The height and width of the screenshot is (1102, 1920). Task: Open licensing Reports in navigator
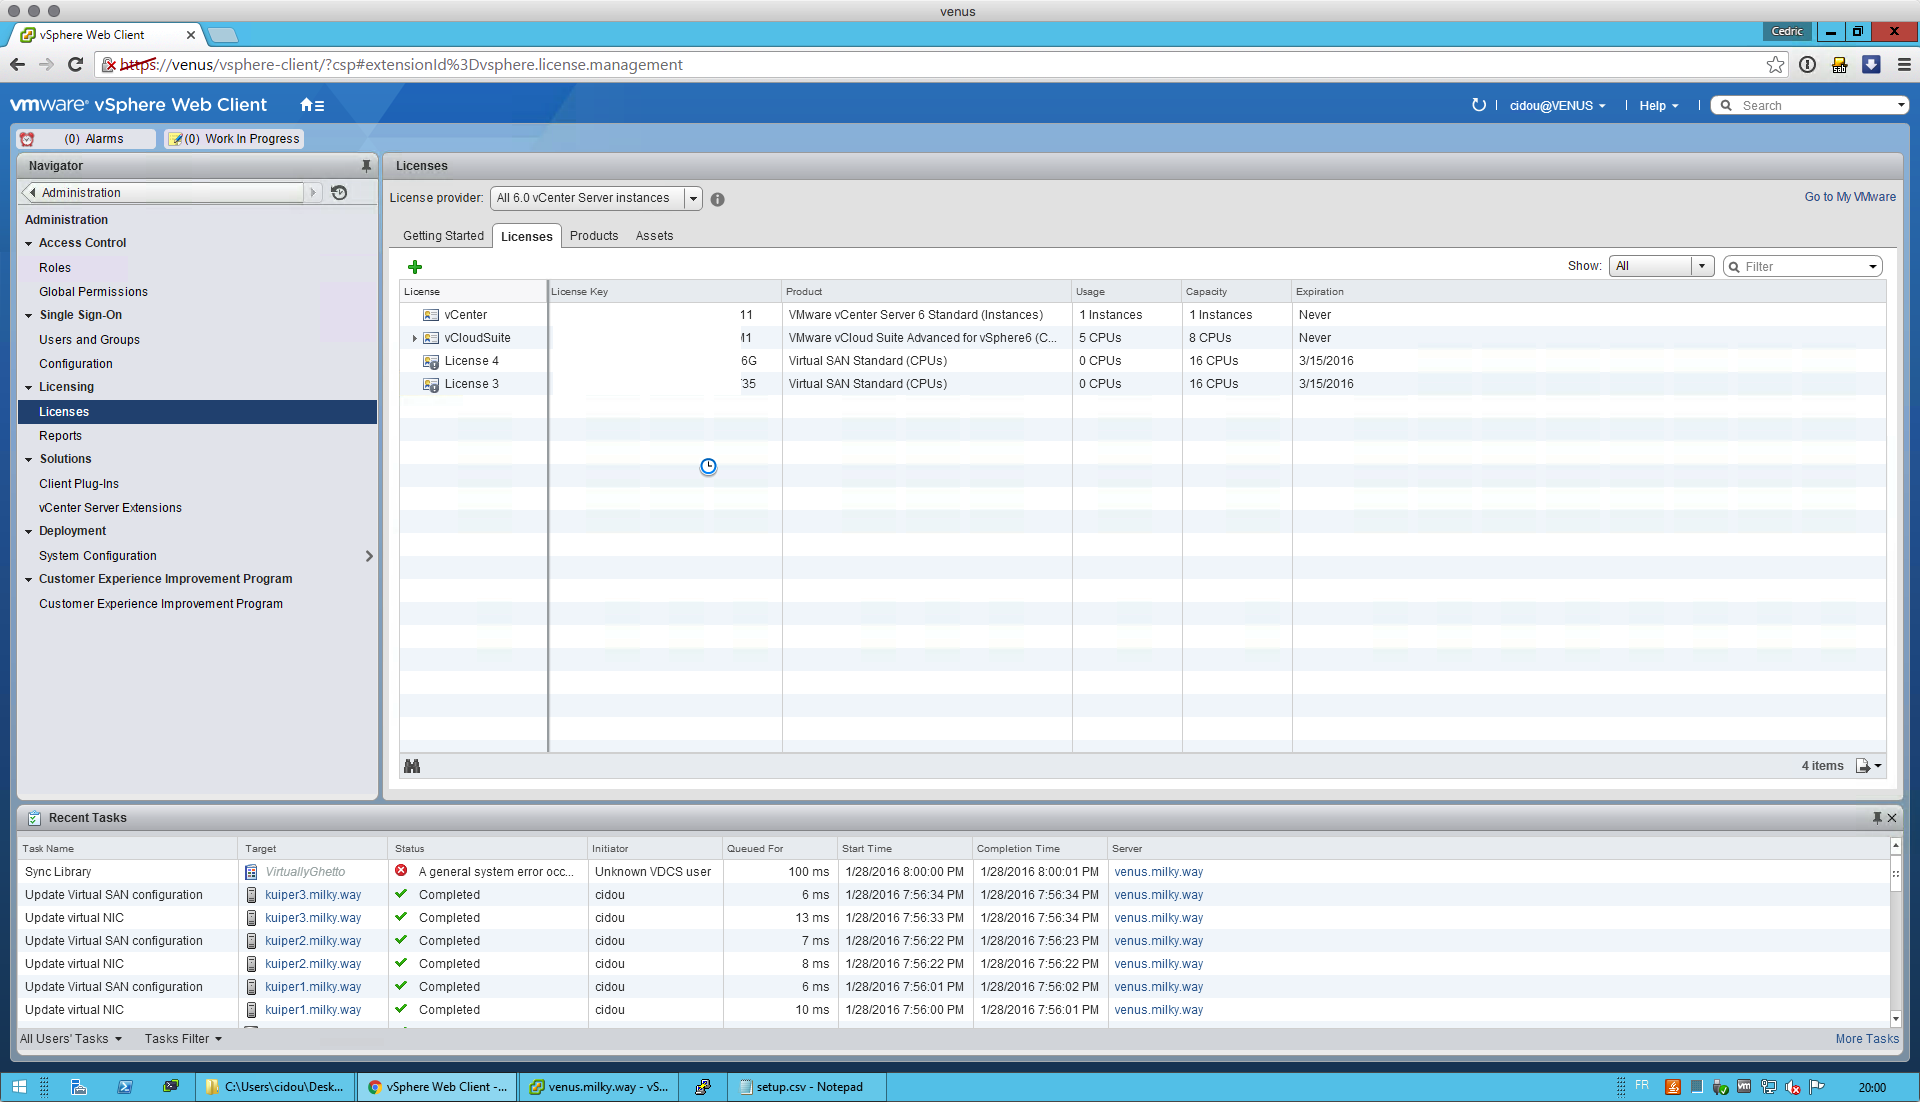point(60,436)
